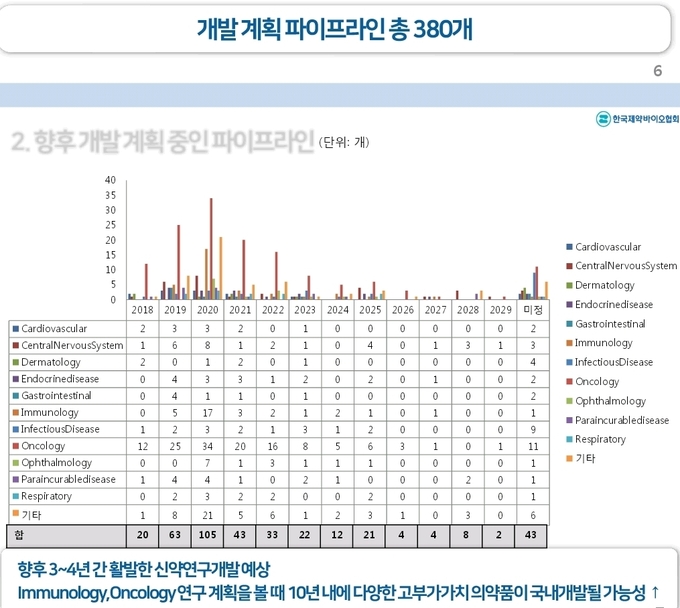The width and height of the screenshot is (680, 608).
Task: Click the Ophthalmology entry in the right legend
Action: tap(611, 401)
